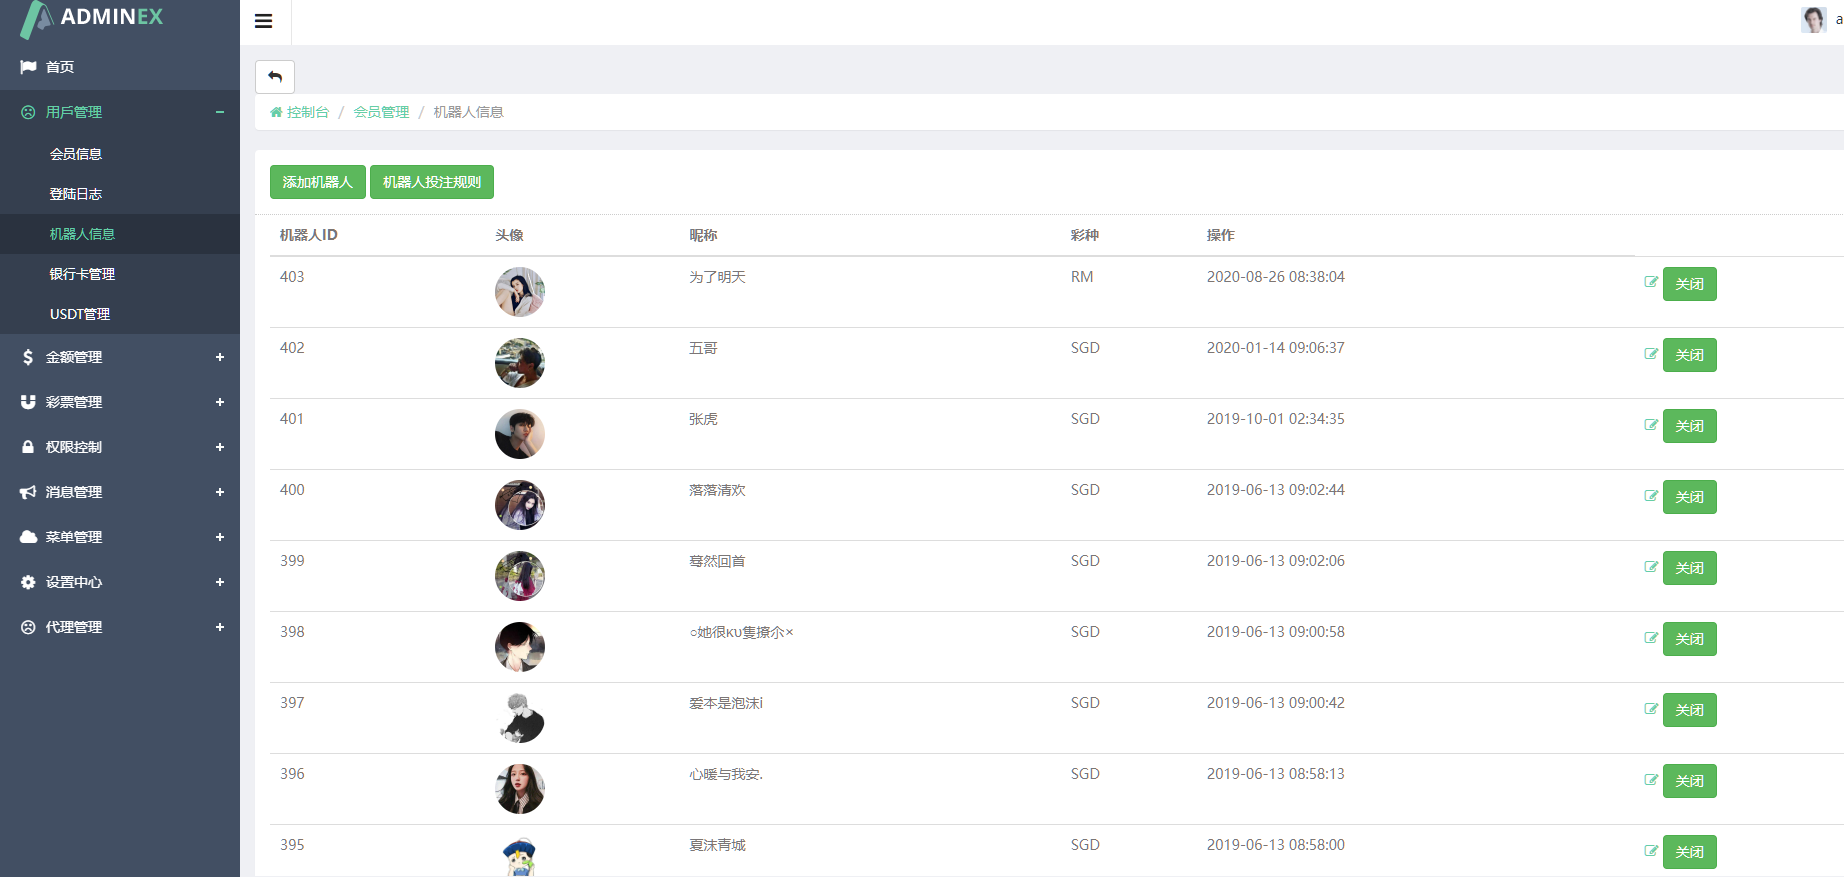Viewport: 1844px width, 877px height.
Task: Click the ADMINEX logo
Action: pos(92,18)
